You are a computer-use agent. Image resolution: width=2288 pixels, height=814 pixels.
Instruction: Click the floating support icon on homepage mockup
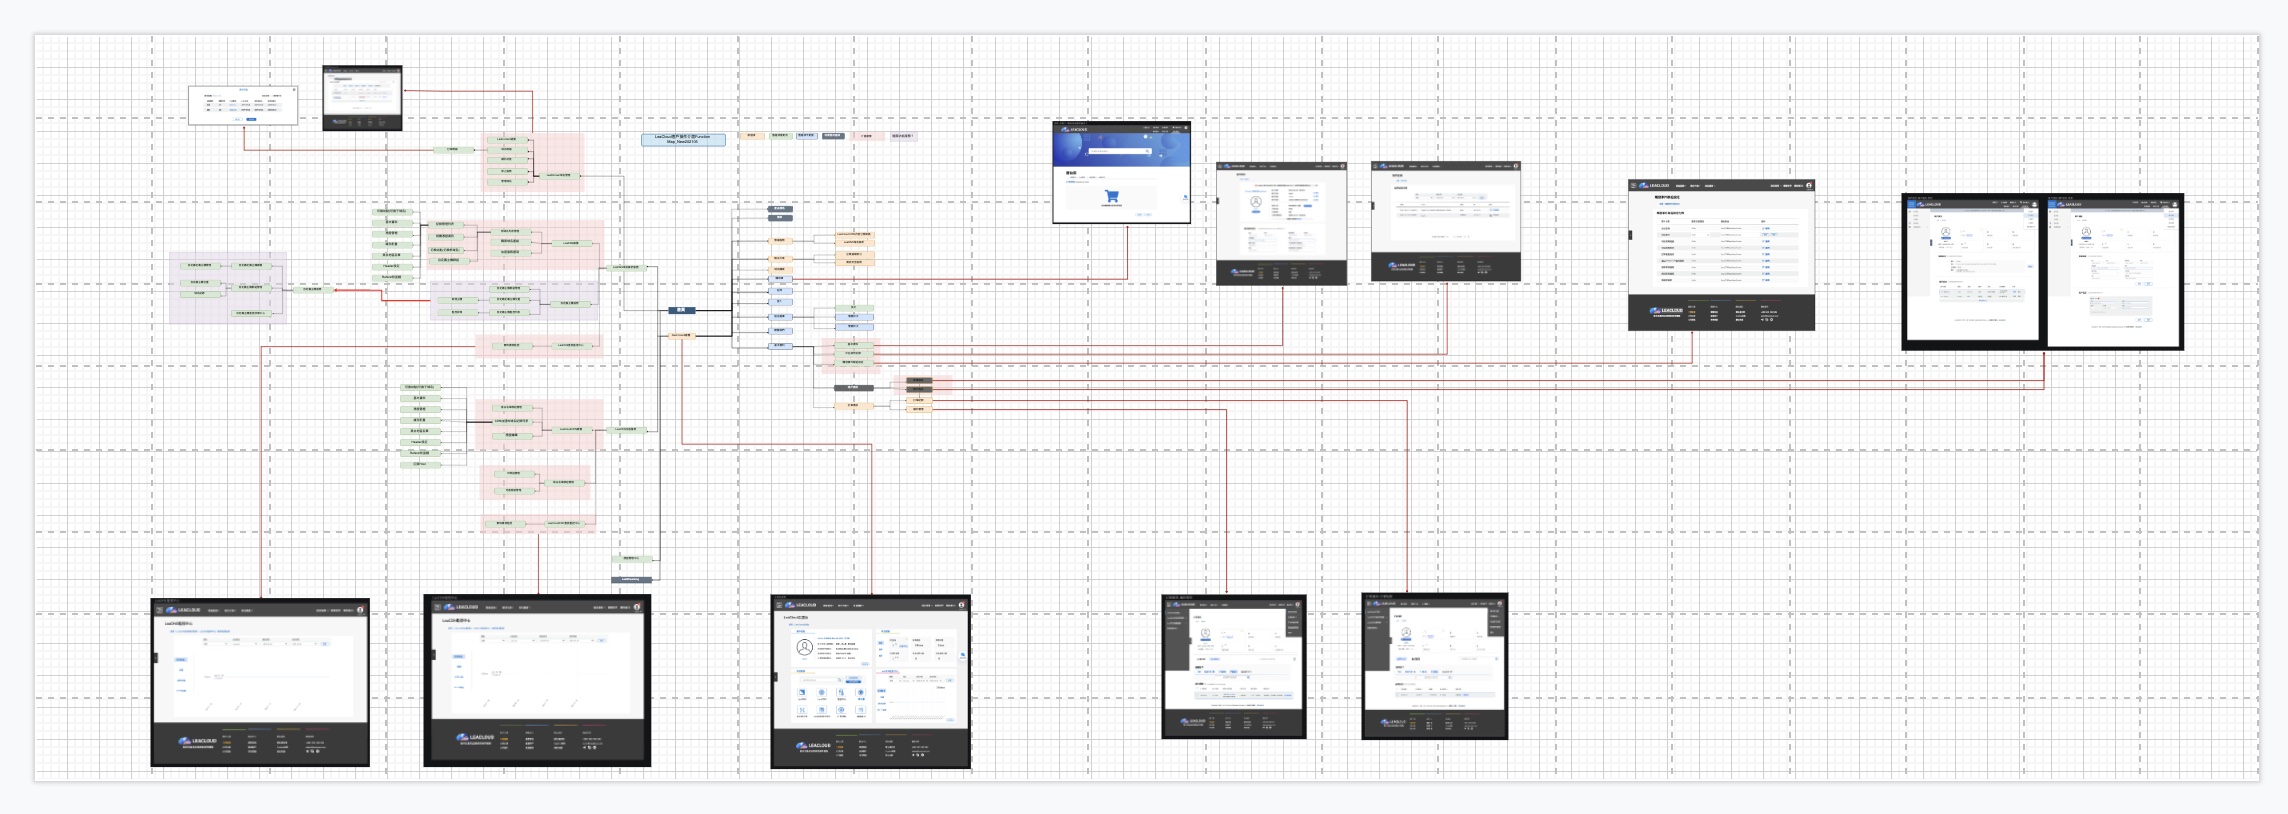(1185, 197)
